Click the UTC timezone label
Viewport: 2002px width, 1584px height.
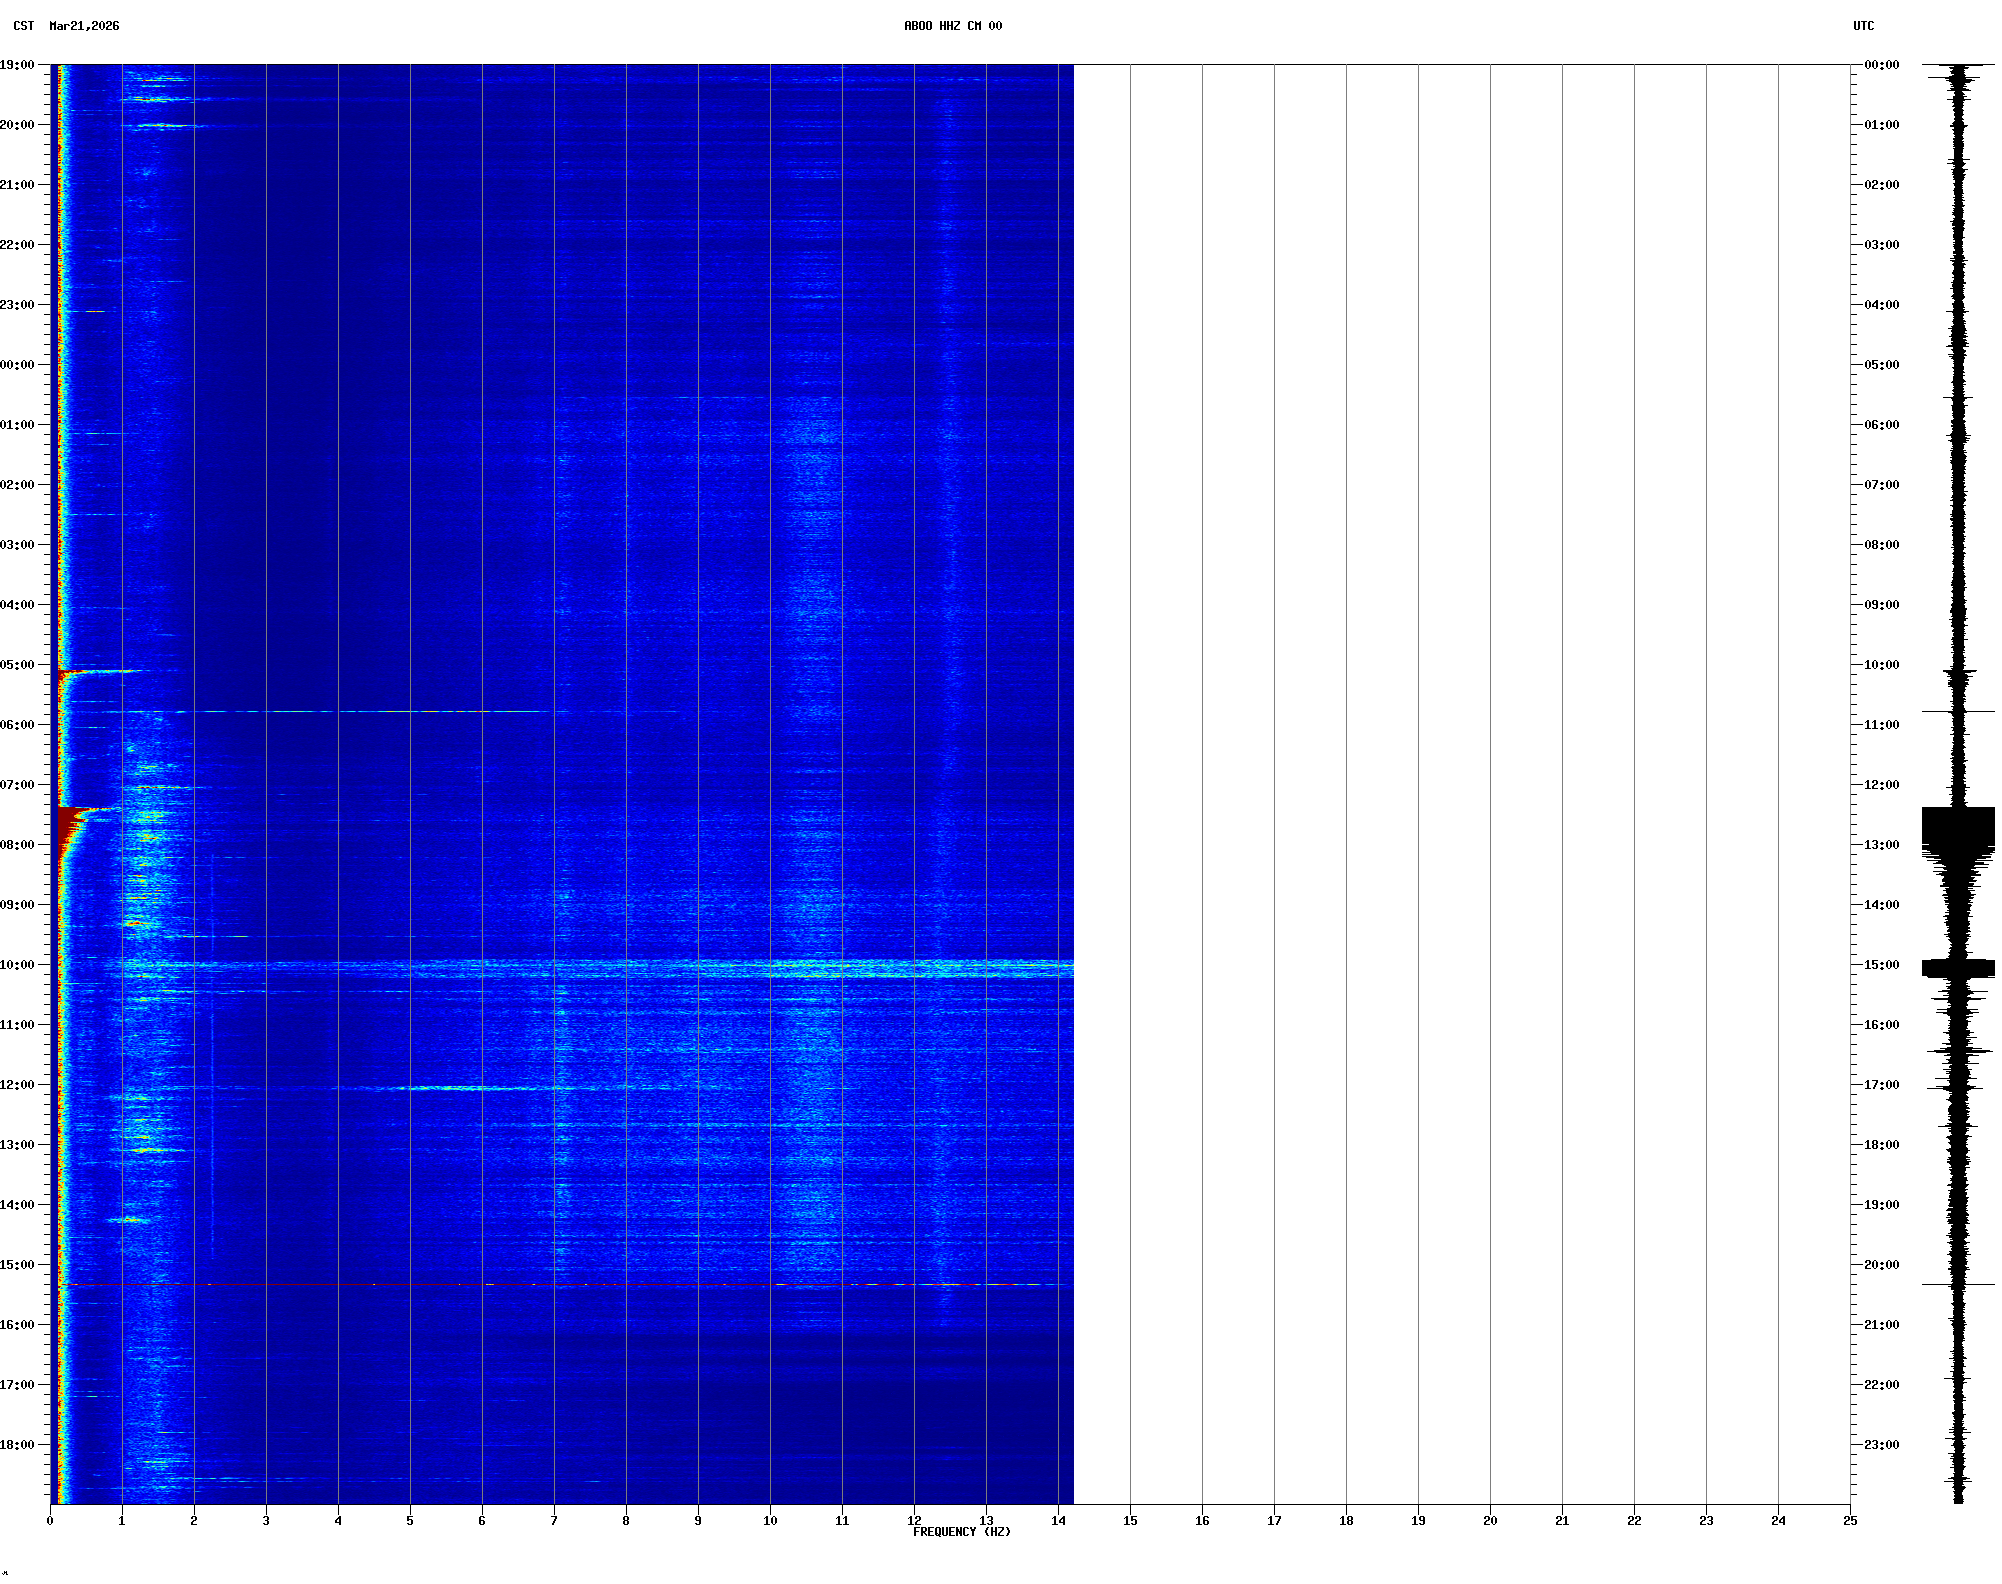[1863, 26]
